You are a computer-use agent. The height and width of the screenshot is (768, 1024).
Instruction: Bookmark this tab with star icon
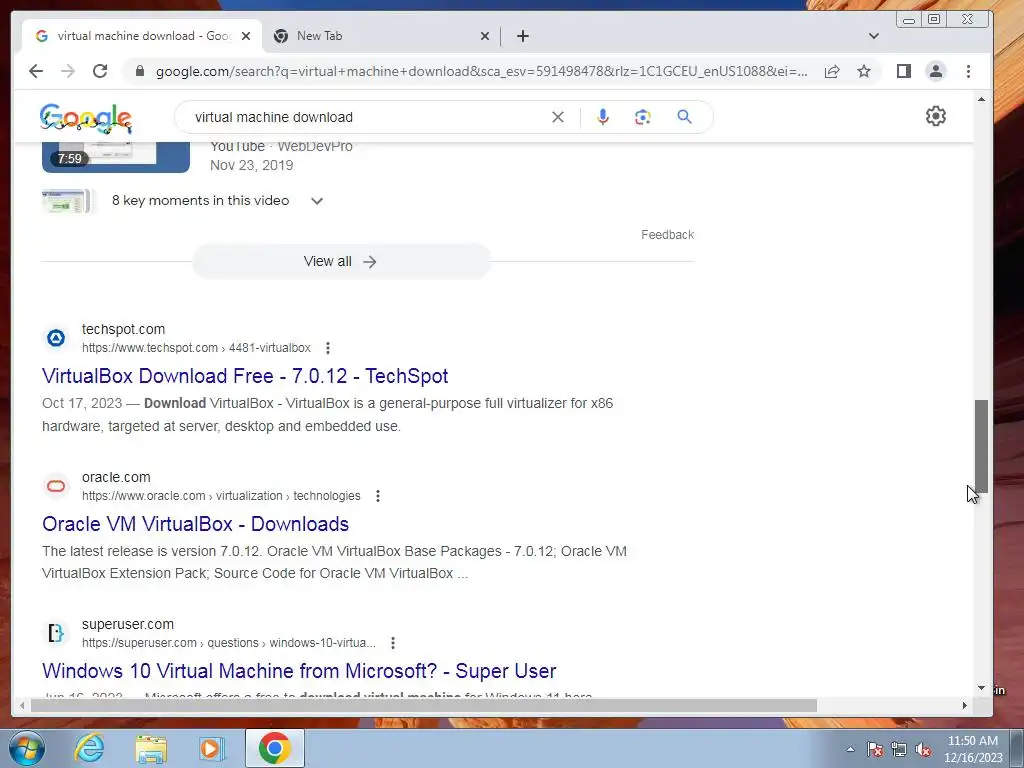pyautogui.click(x=864, y=71)
